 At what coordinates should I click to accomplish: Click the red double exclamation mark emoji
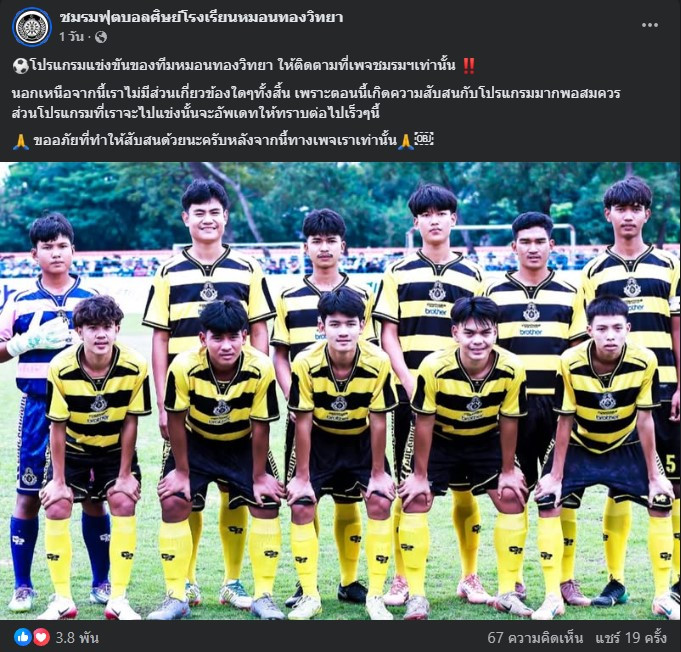(x=469, y=66)
